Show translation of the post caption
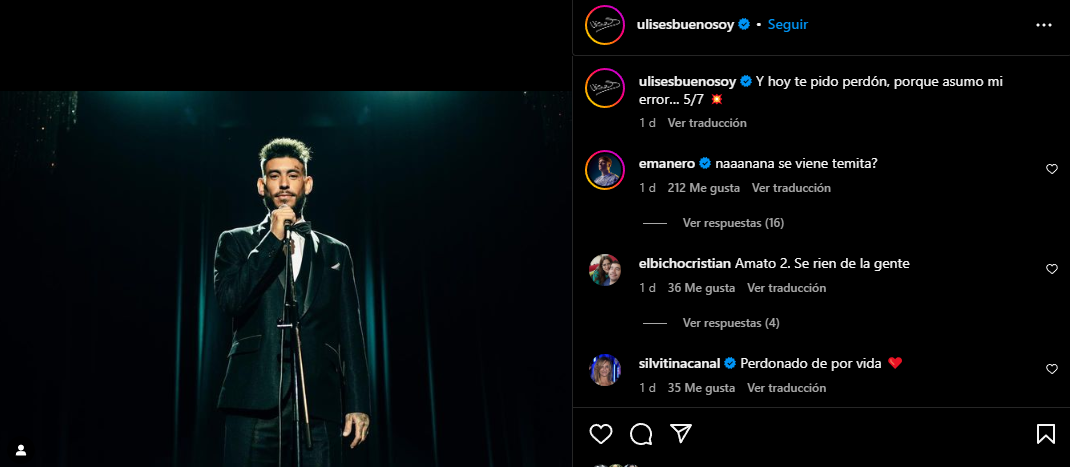 pos(707,123)
